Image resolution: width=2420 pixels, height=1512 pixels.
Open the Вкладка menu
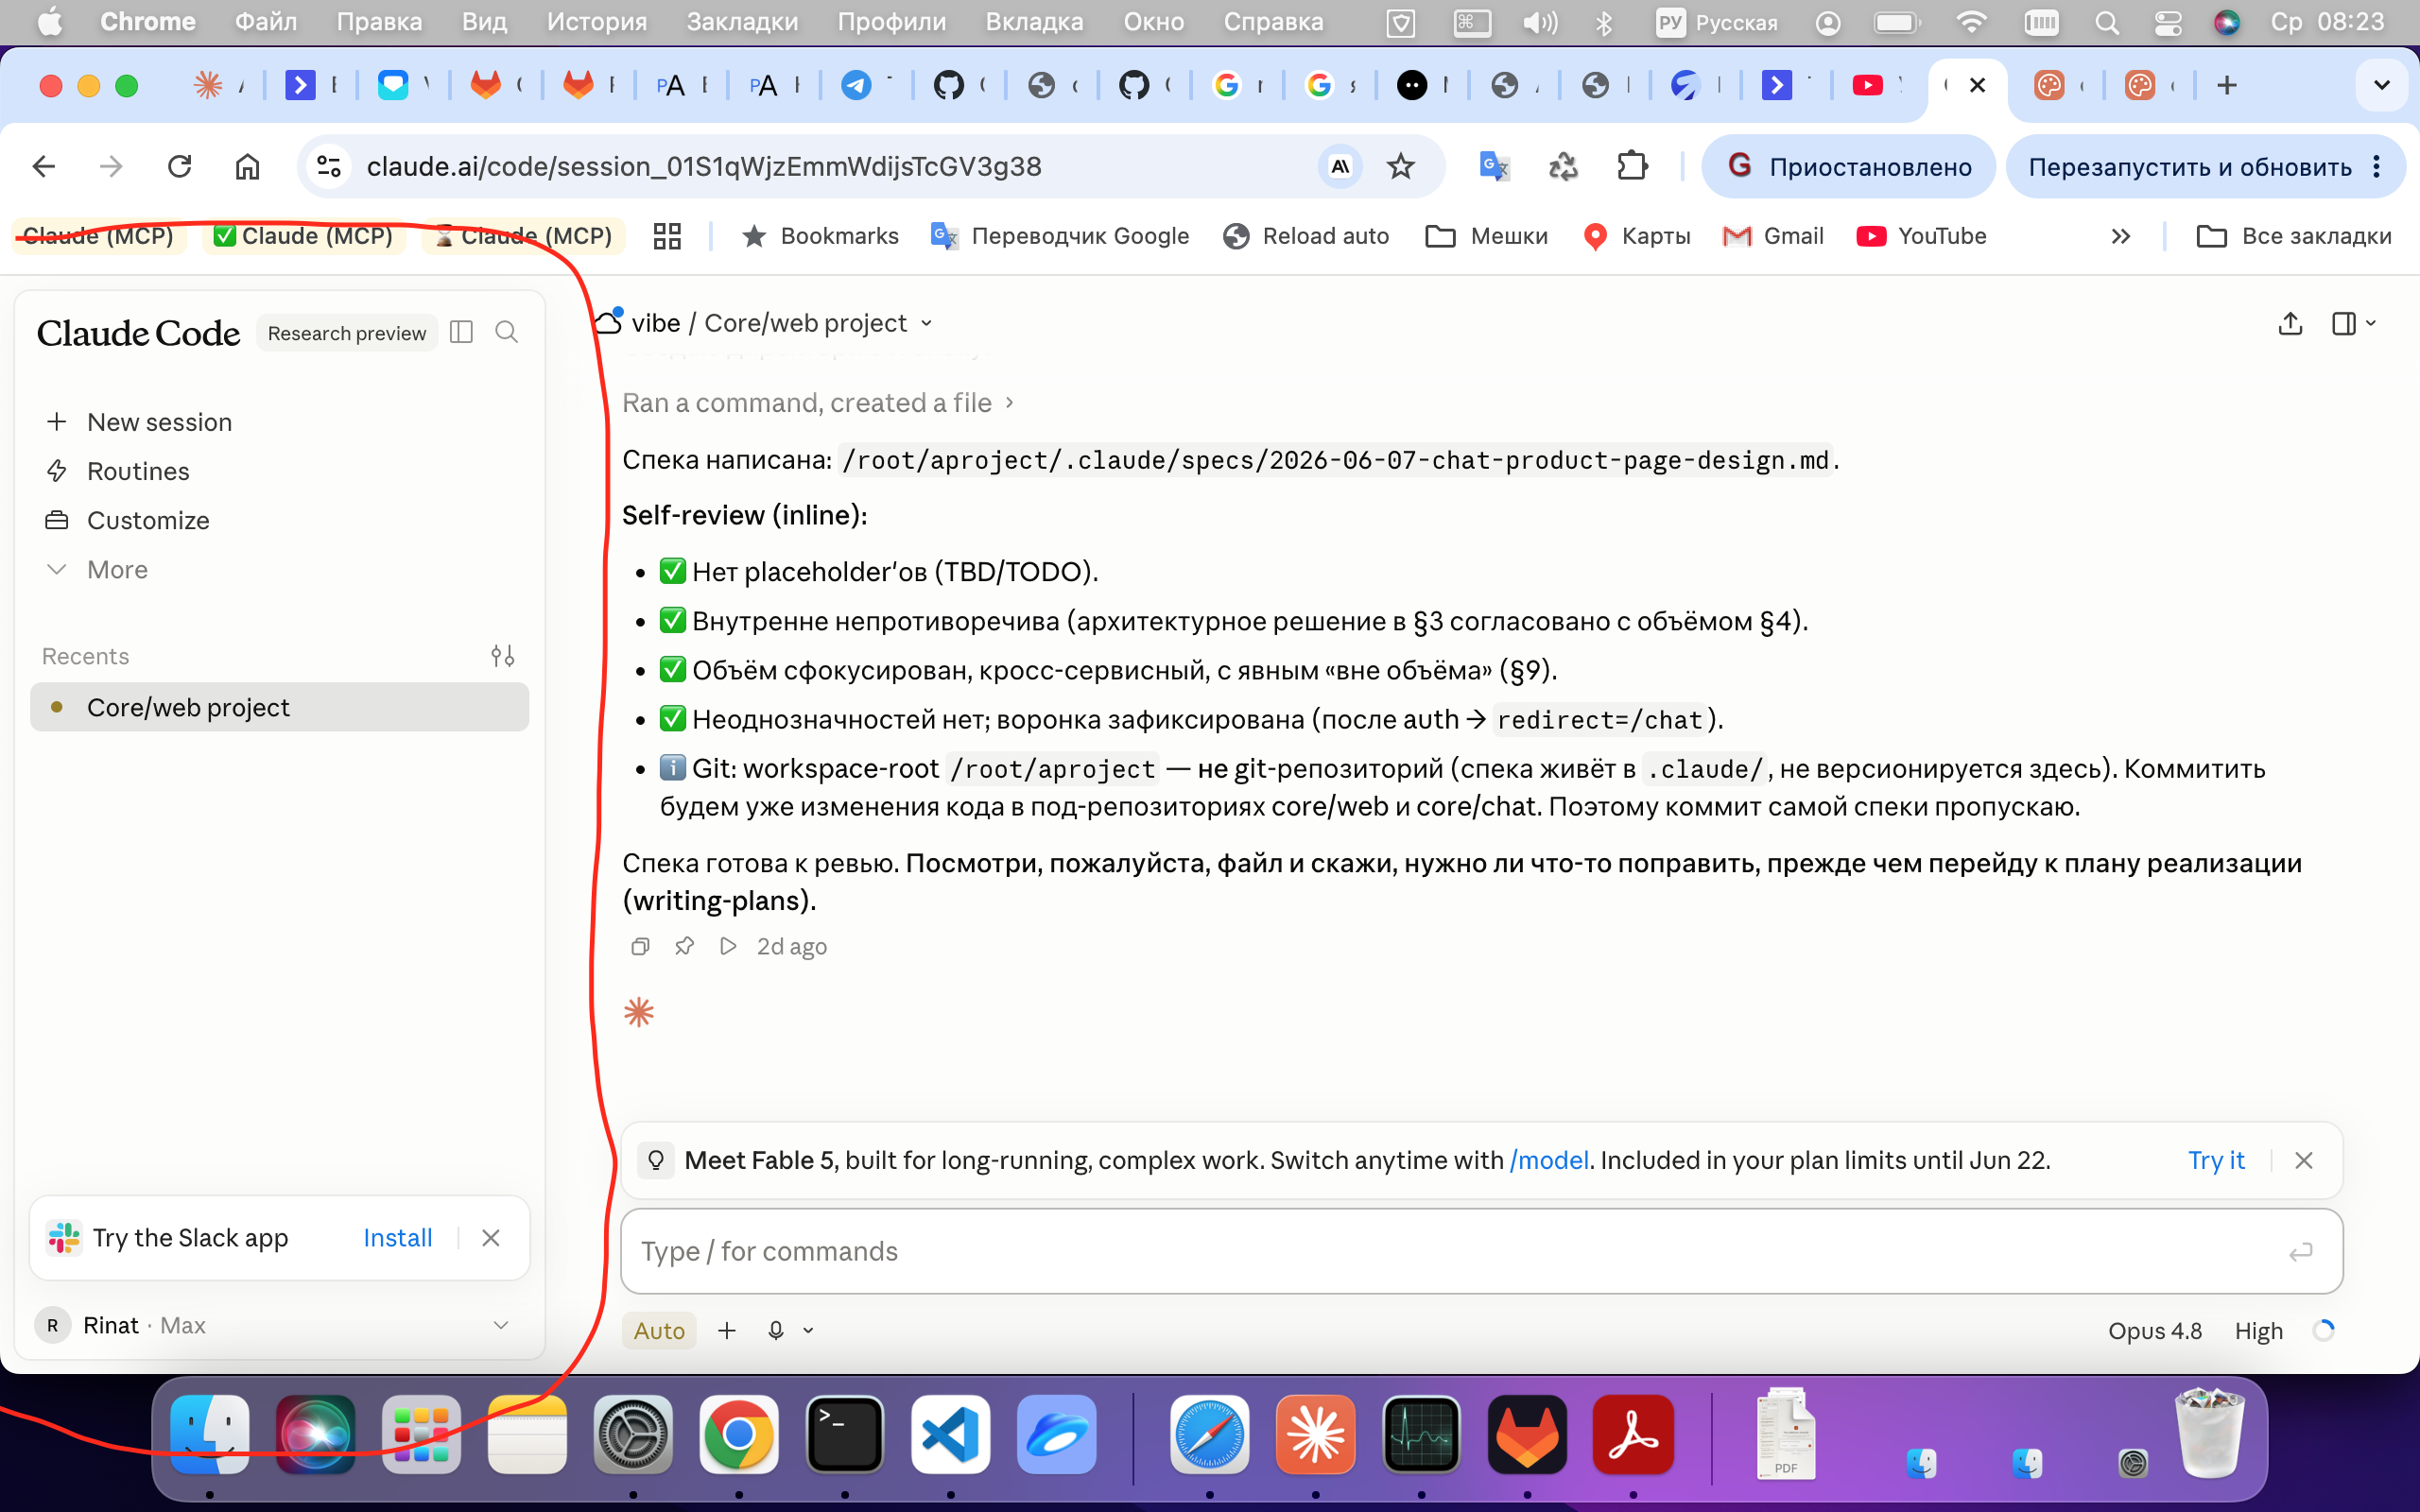(x=1034, y=22)
